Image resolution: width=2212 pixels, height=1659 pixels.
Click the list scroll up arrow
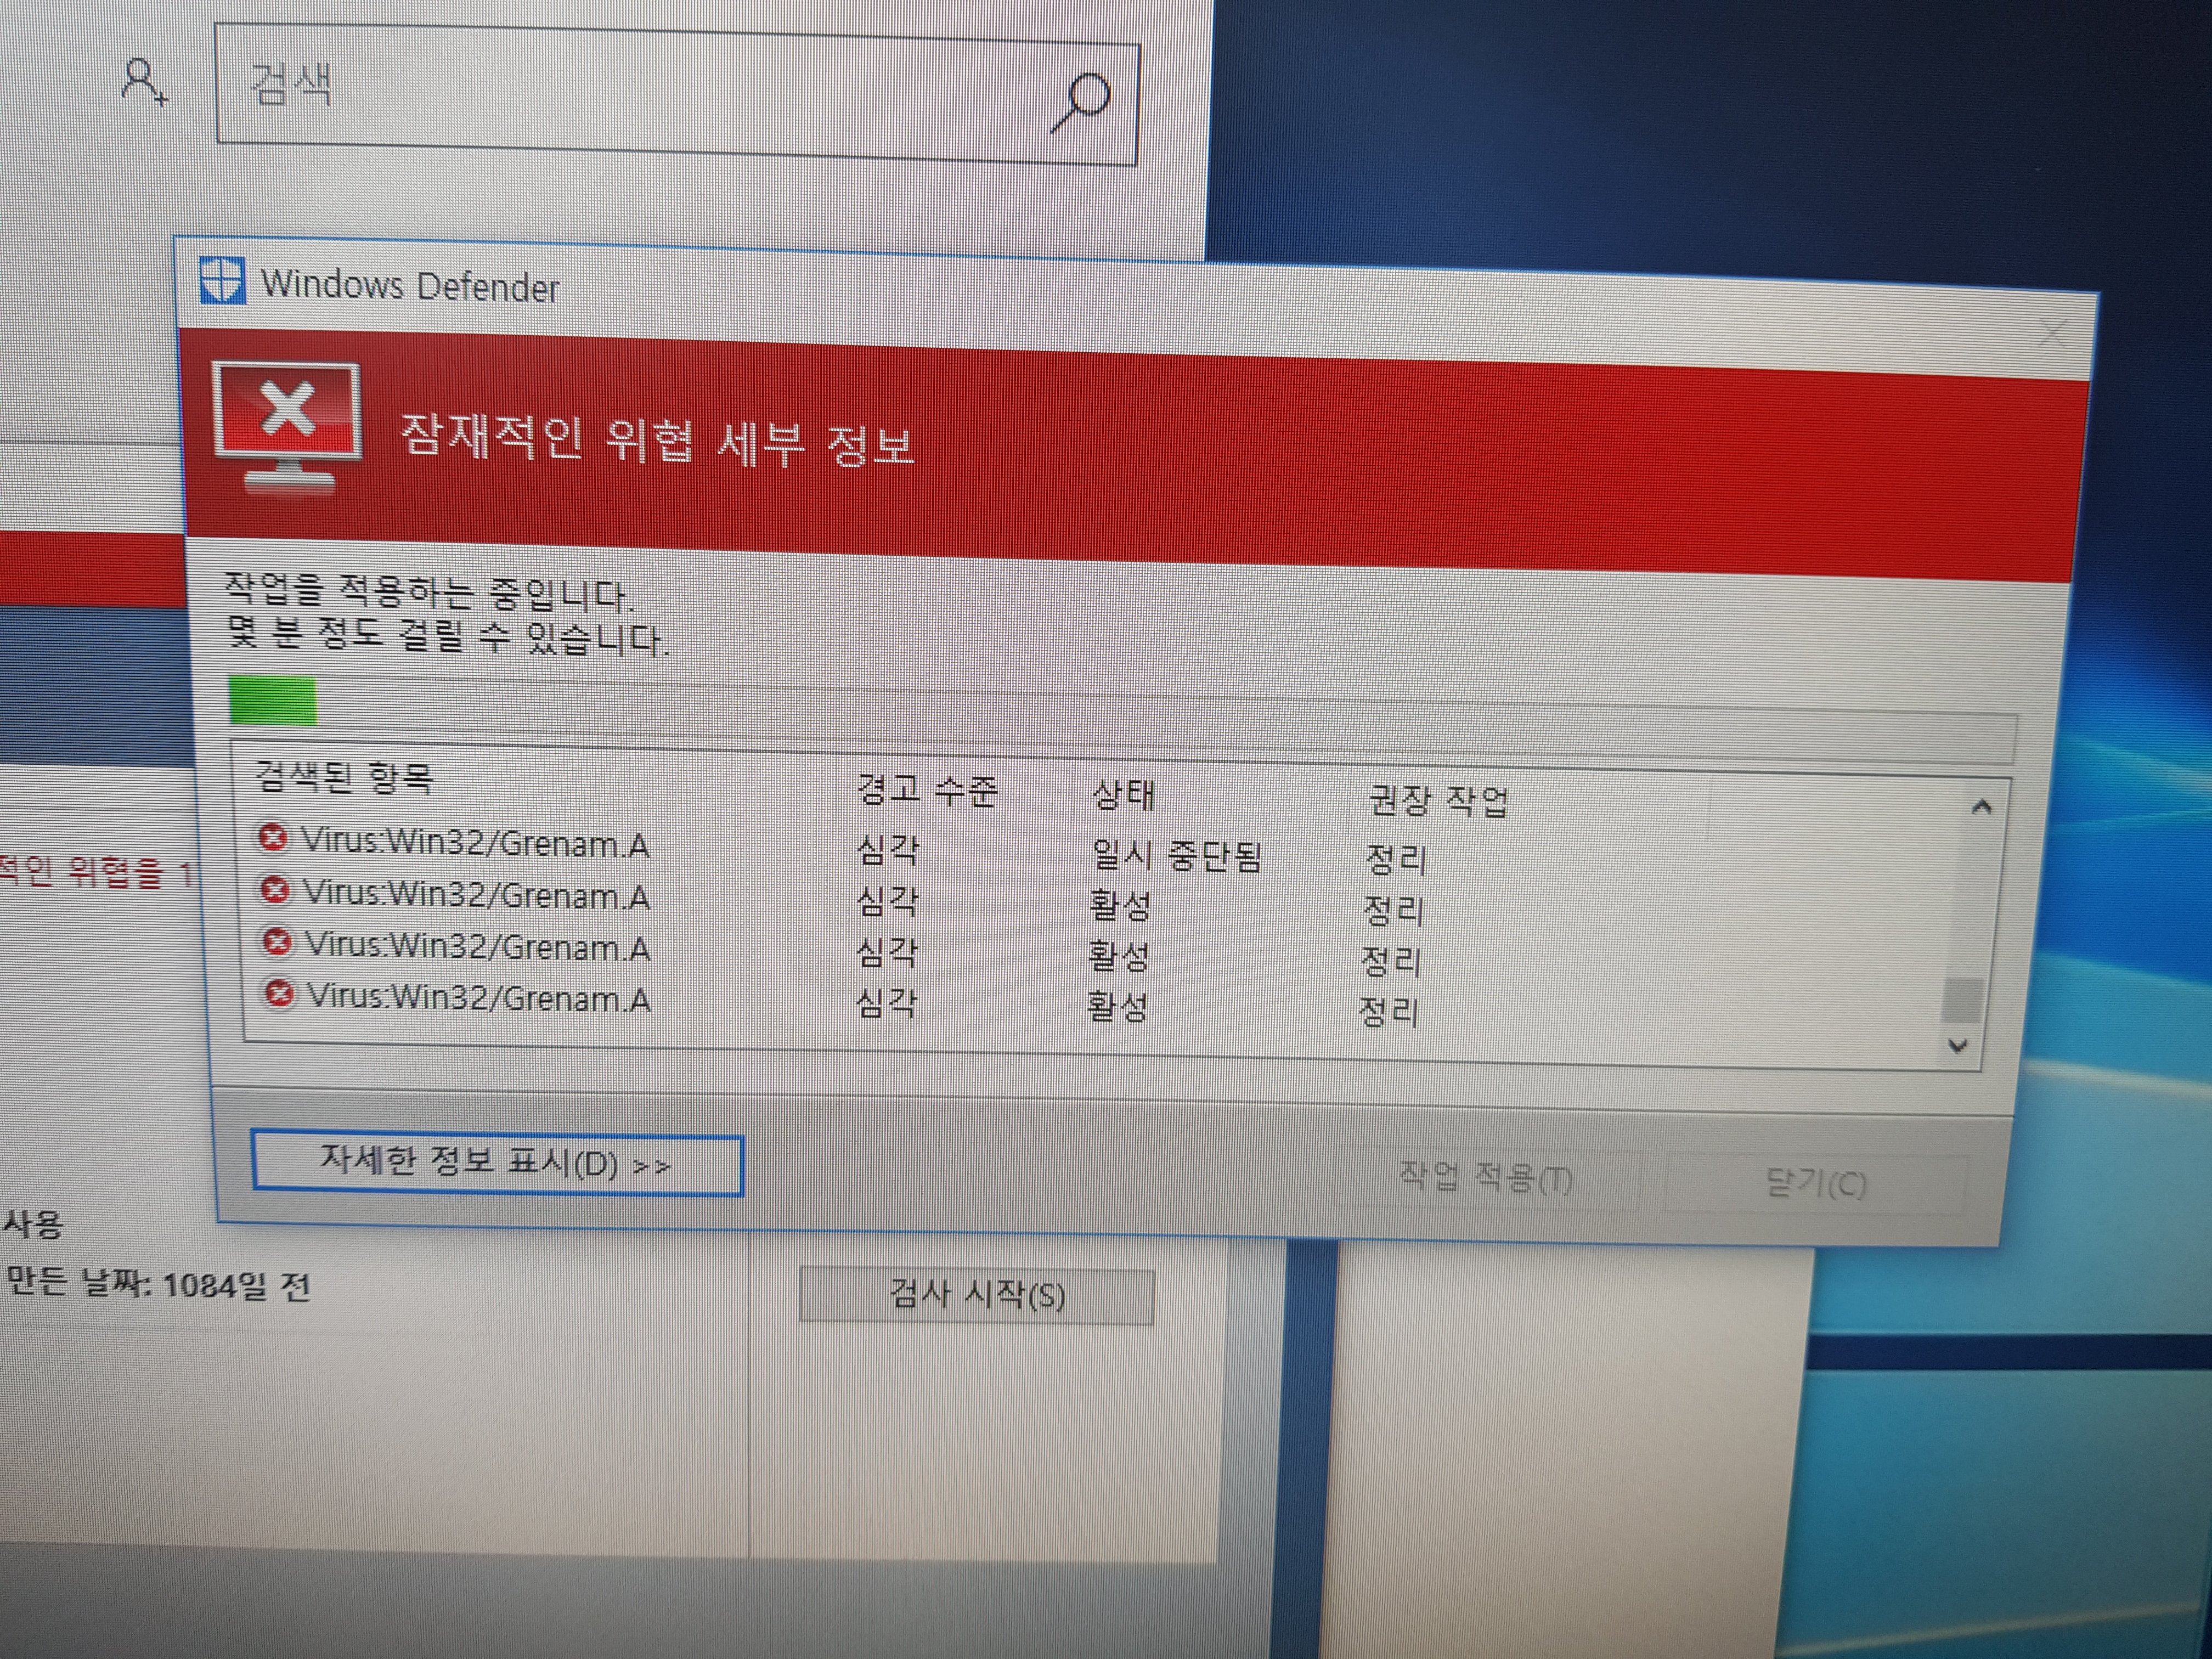click(x=1981, y=807)
